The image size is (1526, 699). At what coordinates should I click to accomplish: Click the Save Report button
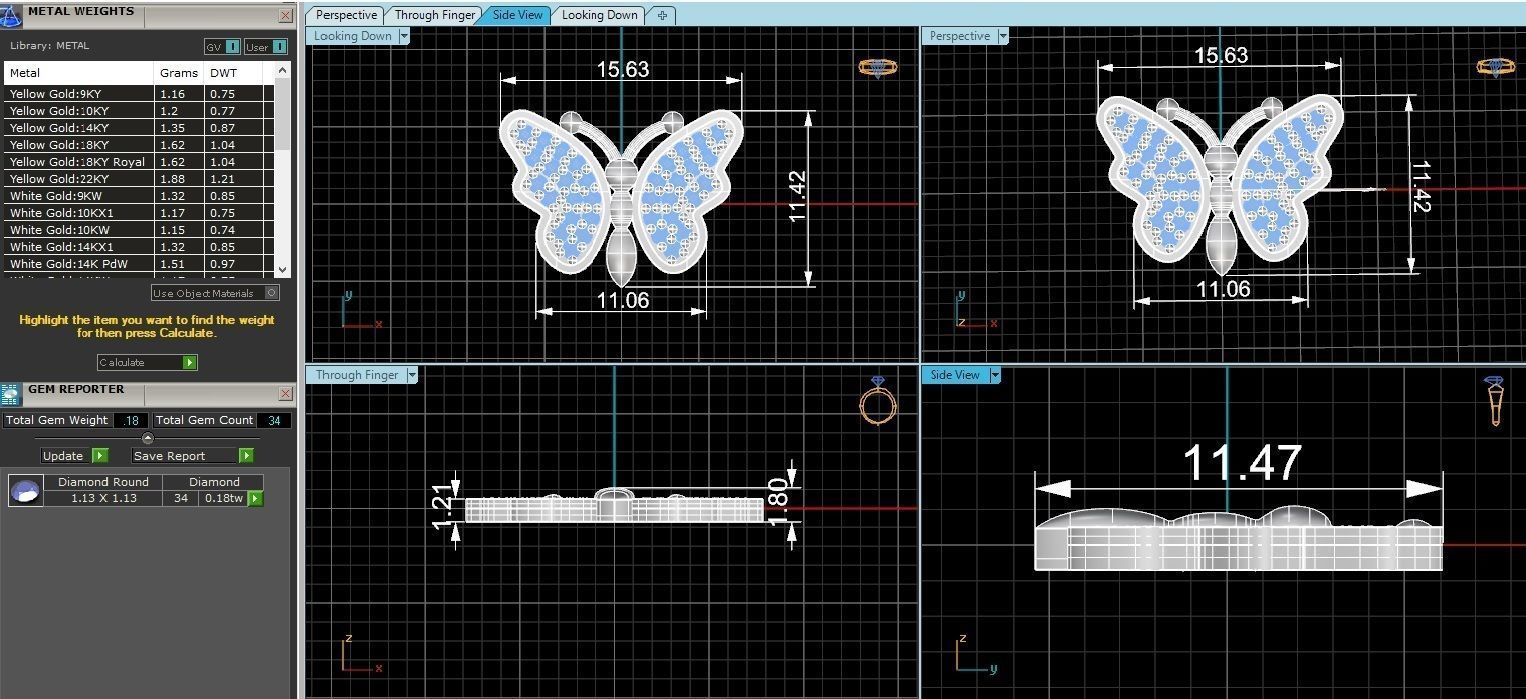pos(180,455)
